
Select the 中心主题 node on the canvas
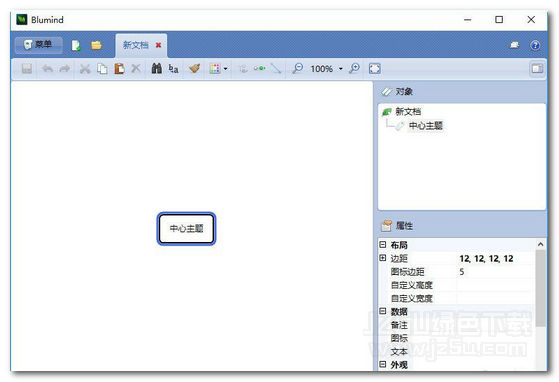click(186, 228)
